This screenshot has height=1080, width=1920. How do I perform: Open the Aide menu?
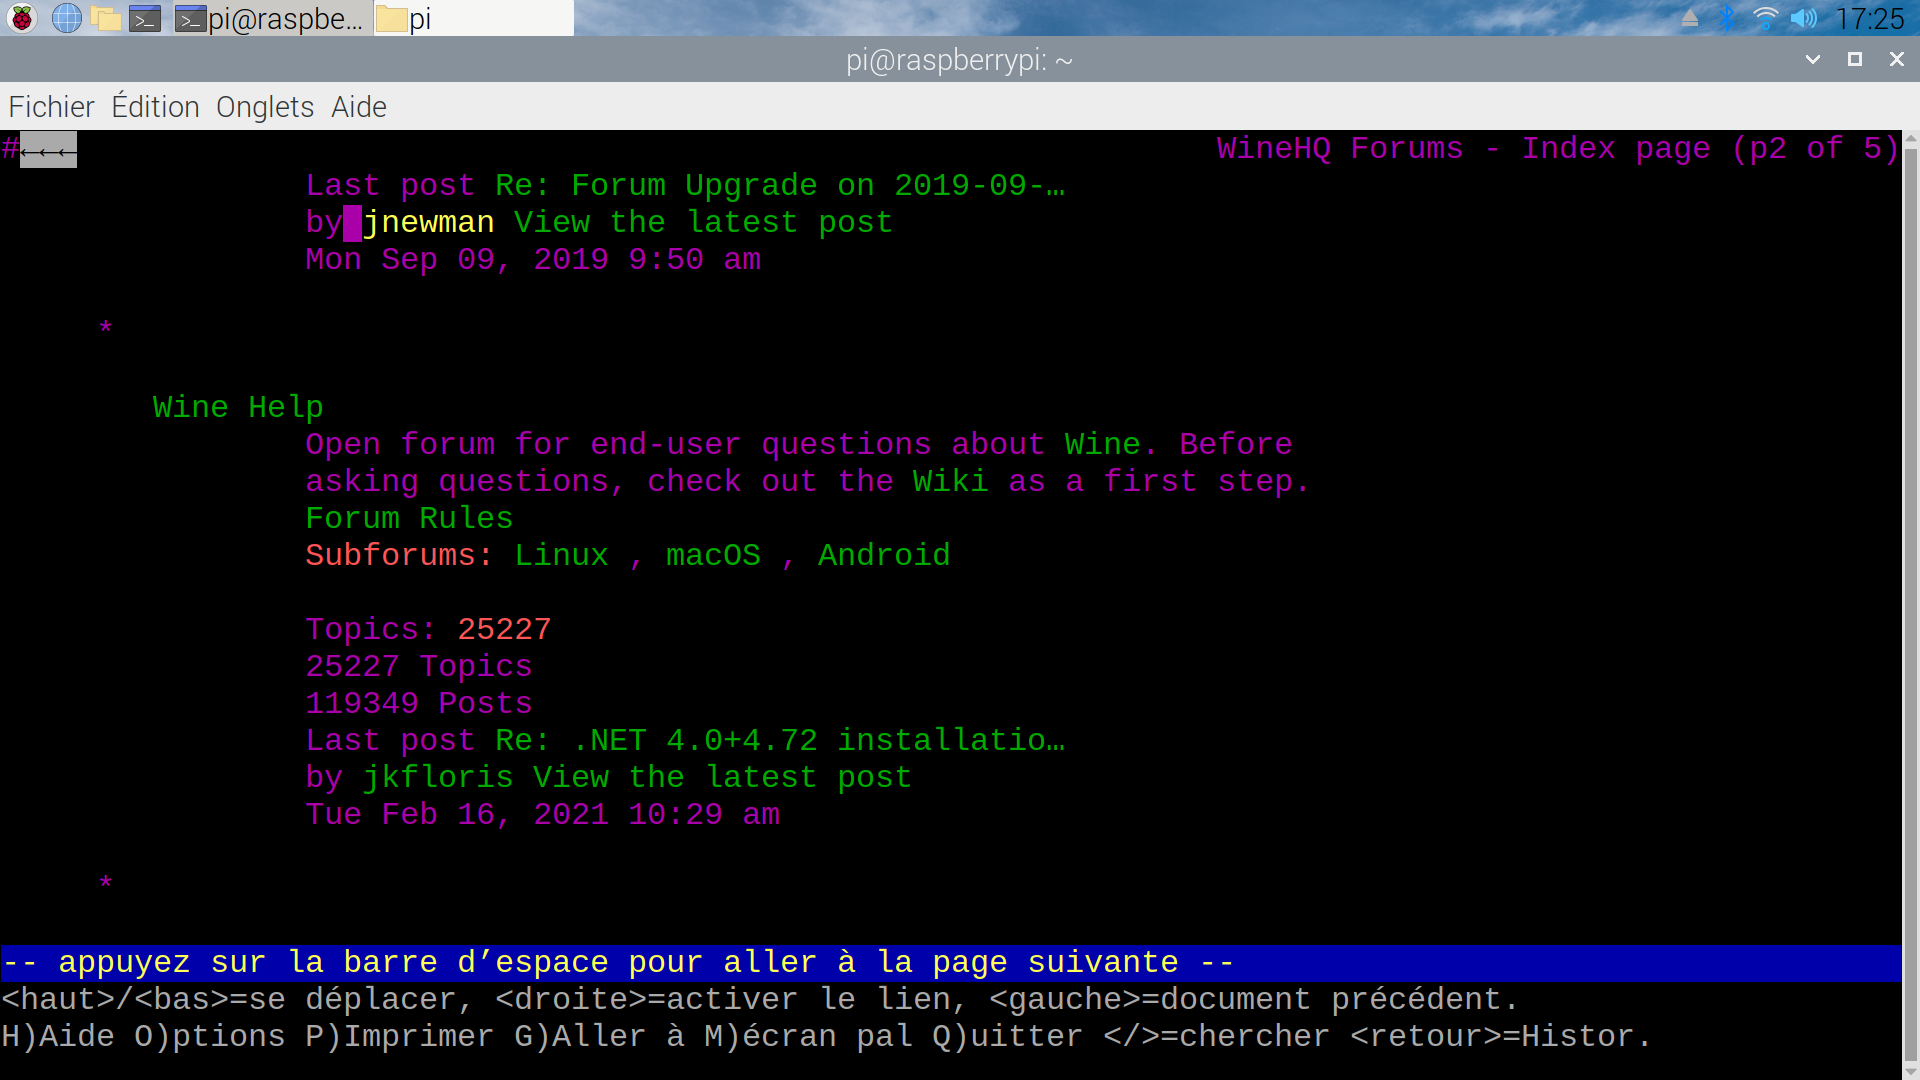(359, 107)
